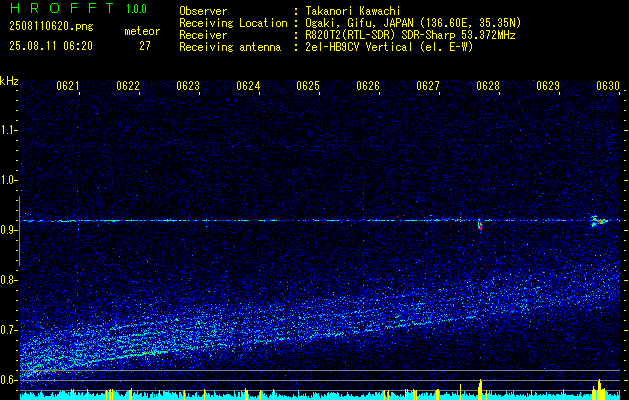Click the Observer label

[203, 11]
